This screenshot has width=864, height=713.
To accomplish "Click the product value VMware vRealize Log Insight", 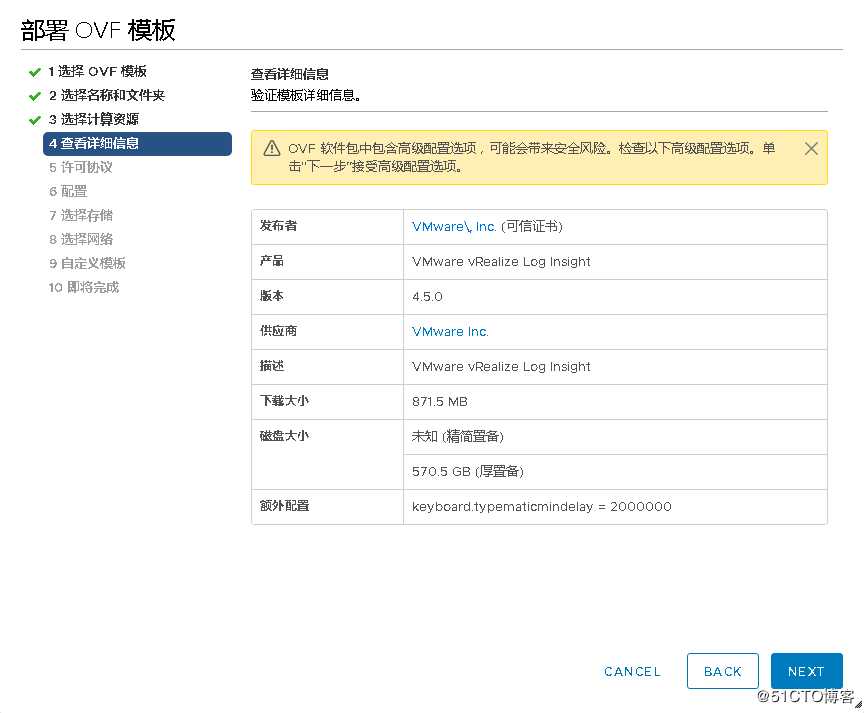I will (x=501, y=262).
